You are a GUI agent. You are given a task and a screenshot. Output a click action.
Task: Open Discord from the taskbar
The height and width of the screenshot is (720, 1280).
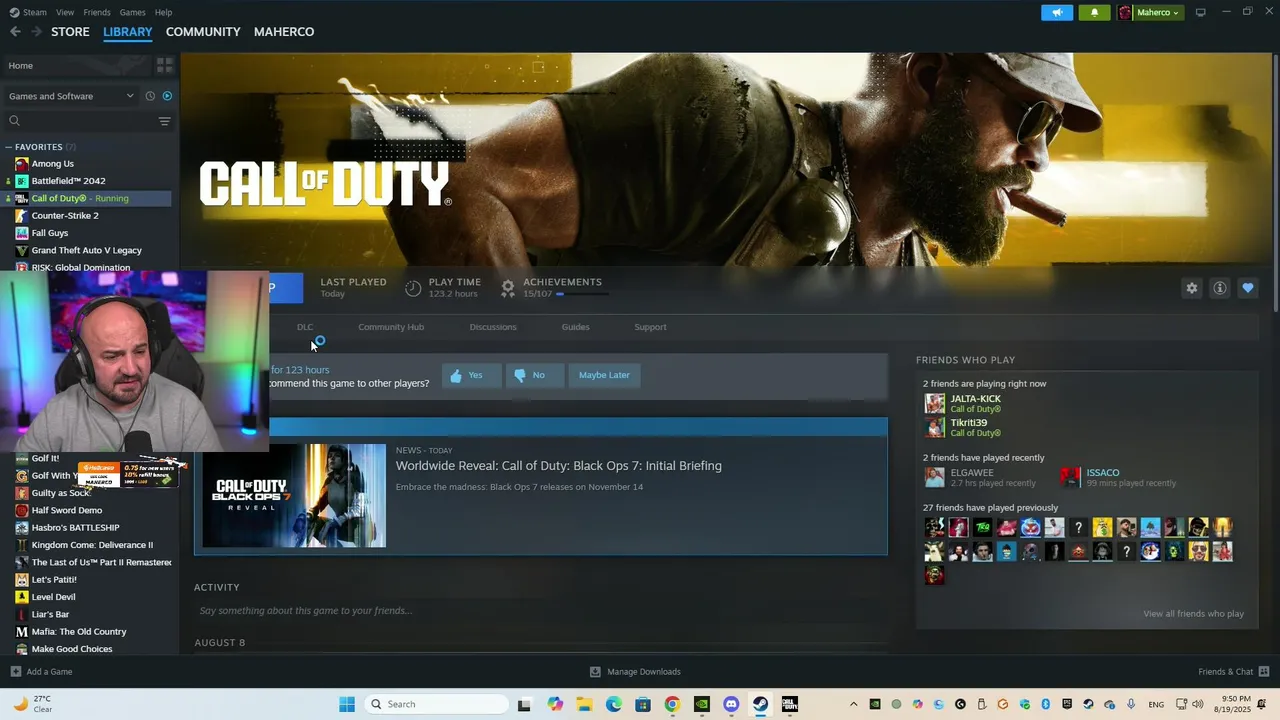pos(731,704)
